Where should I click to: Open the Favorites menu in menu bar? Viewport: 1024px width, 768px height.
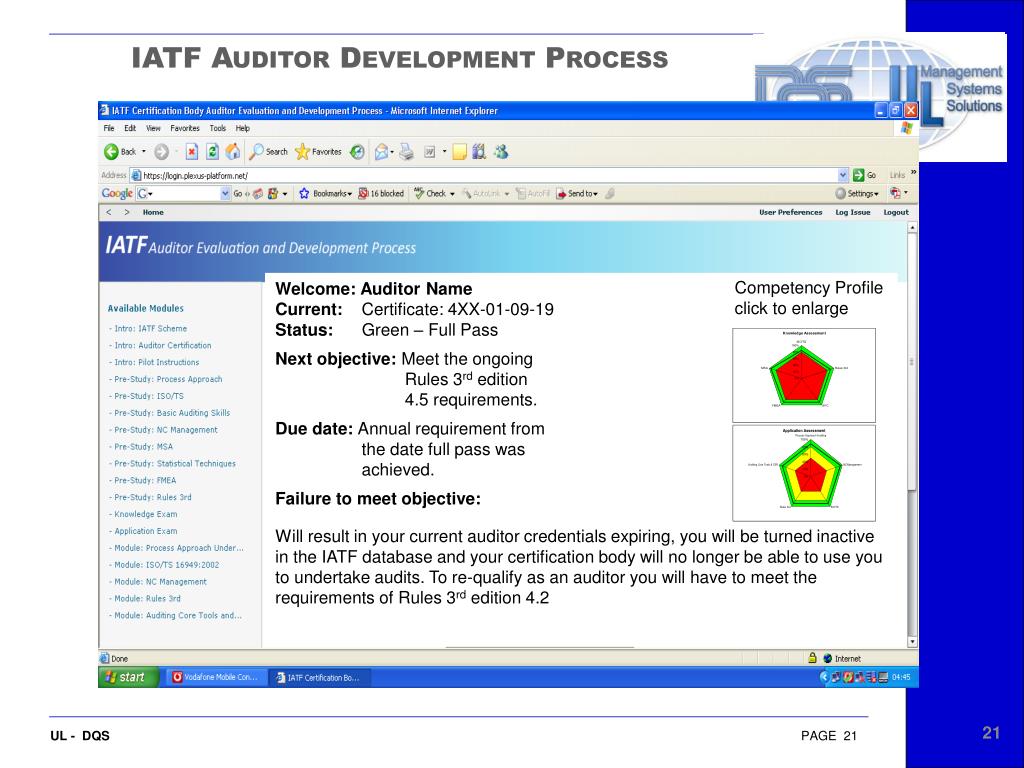click(184, 129)
